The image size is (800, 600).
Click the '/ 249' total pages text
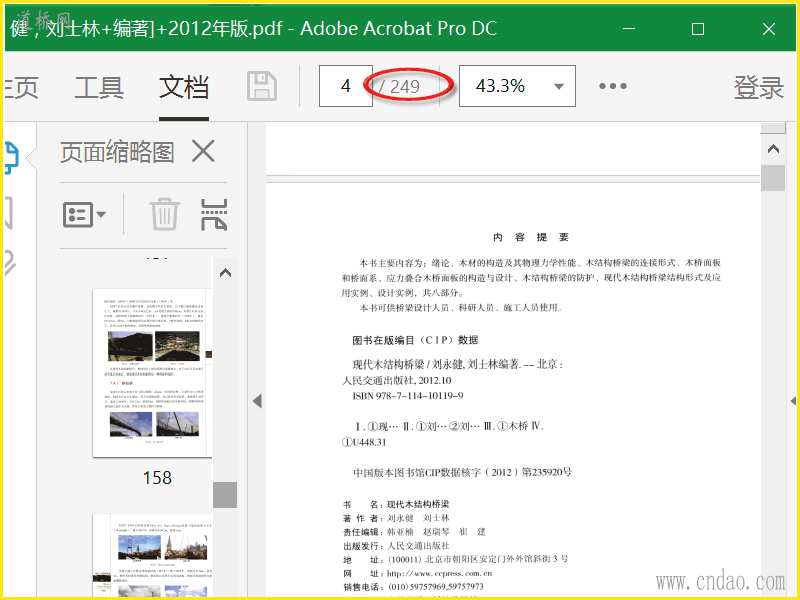click(399, 86)
